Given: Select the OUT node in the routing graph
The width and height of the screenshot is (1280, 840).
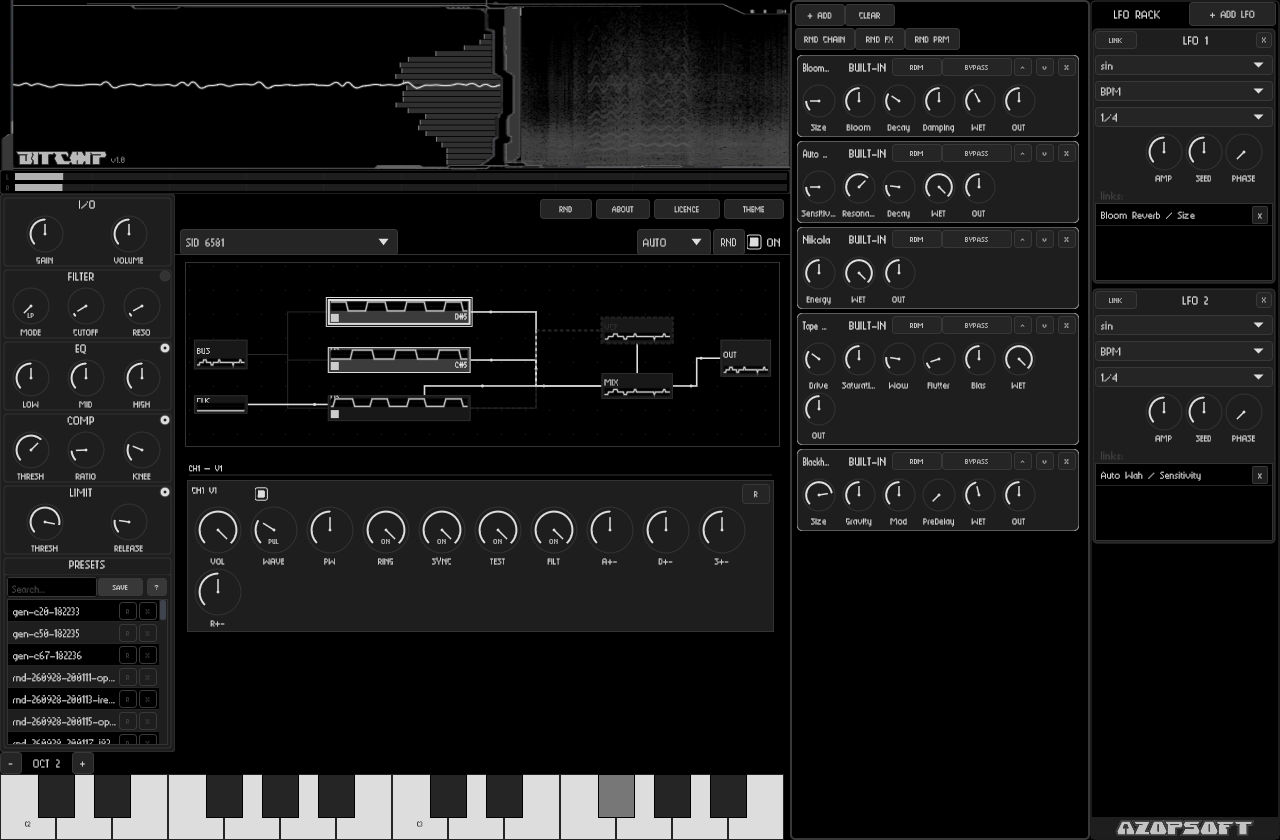Looking at the screenshot, I should pyautogui.click(x=746, y=358).
